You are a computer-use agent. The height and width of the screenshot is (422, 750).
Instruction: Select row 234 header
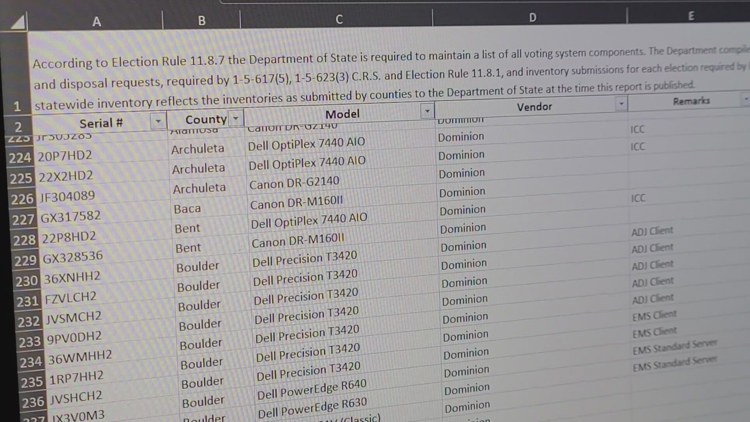(x=31, y=362)
